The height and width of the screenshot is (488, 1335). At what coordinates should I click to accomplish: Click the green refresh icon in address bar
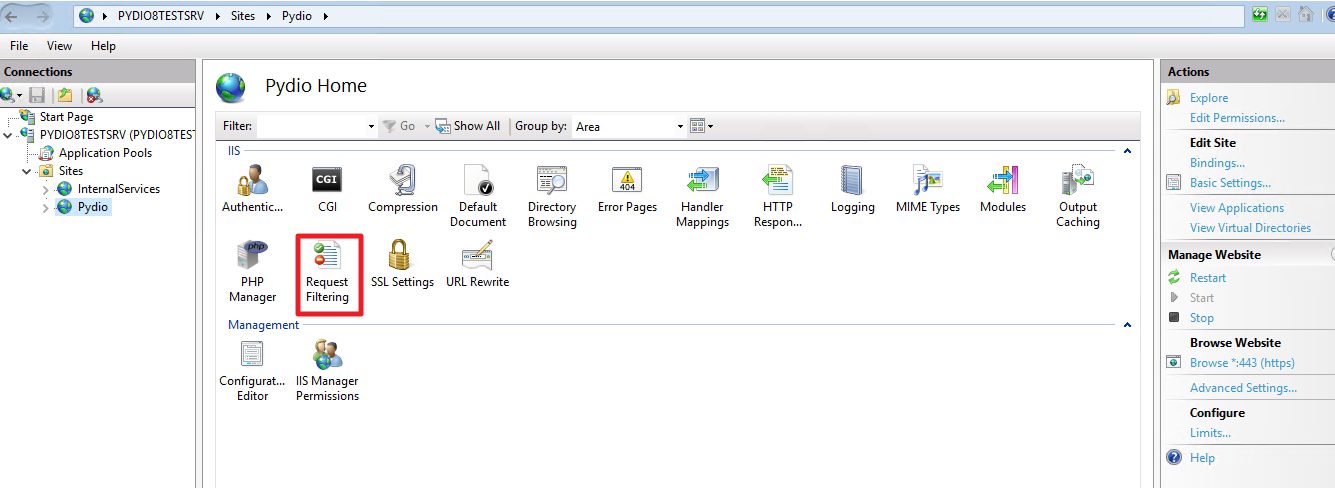tap(1260, 15)
